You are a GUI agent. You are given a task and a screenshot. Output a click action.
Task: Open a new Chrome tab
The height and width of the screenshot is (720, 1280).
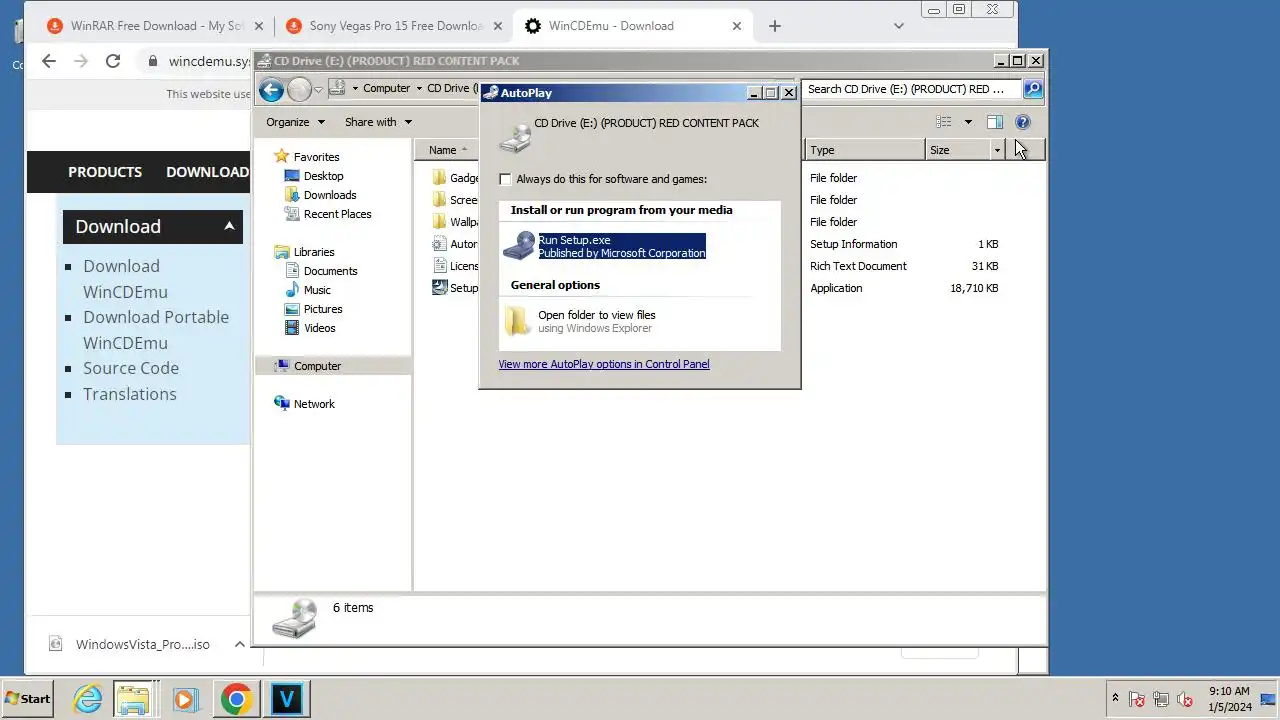[x=774, y=26]
